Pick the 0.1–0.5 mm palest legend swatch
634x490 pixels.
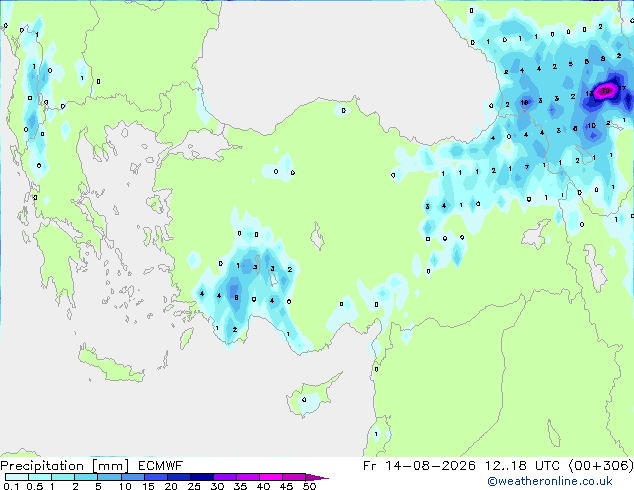pos(17,477)
